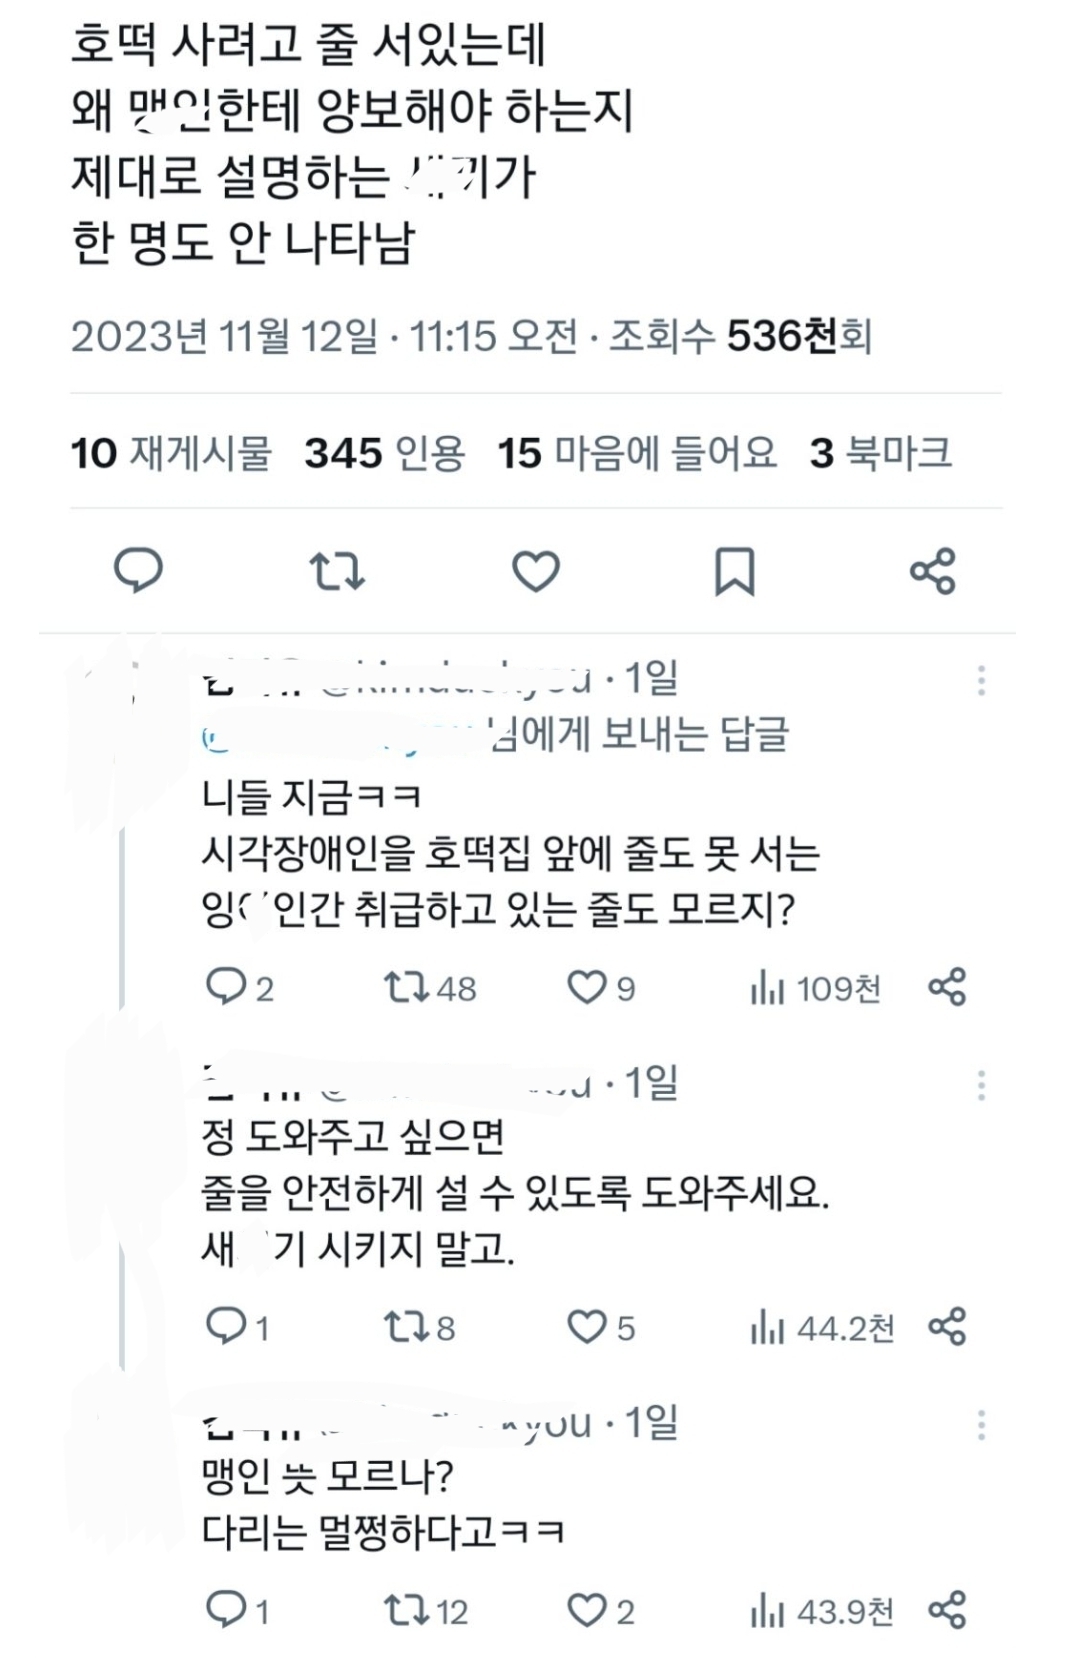1065x1658 pixels.
Task: Share the third reply with 43.9천 views
Action: (x=946, y=1611)
